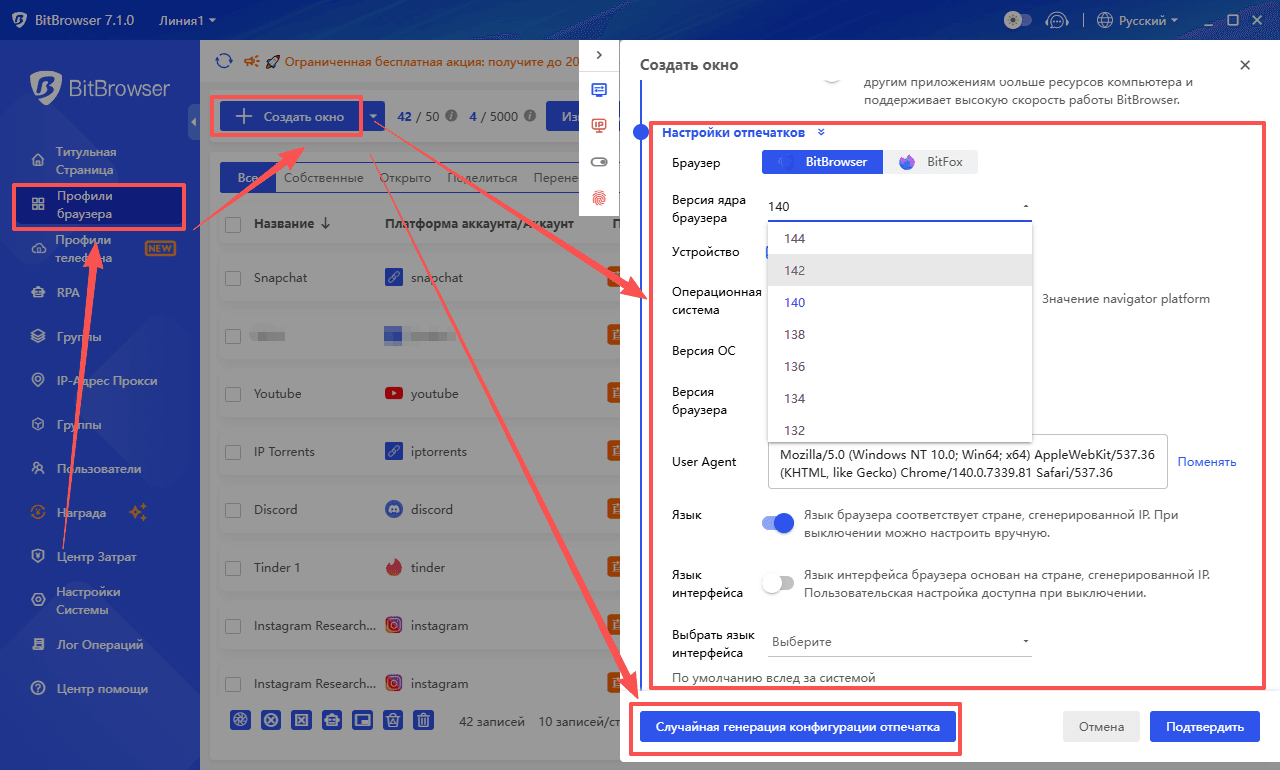Viewport: 1280px width, 770px height.
Task: Click the robot icon in bottom toolbar
Action: coord(332,720)
